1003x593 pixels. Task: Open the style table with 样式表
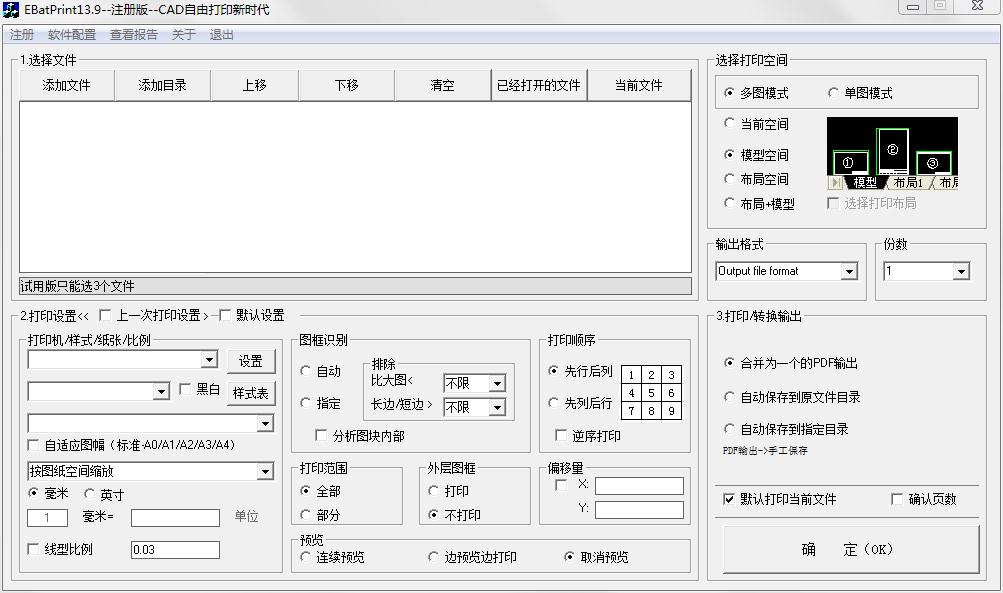[x=251, y=392]
